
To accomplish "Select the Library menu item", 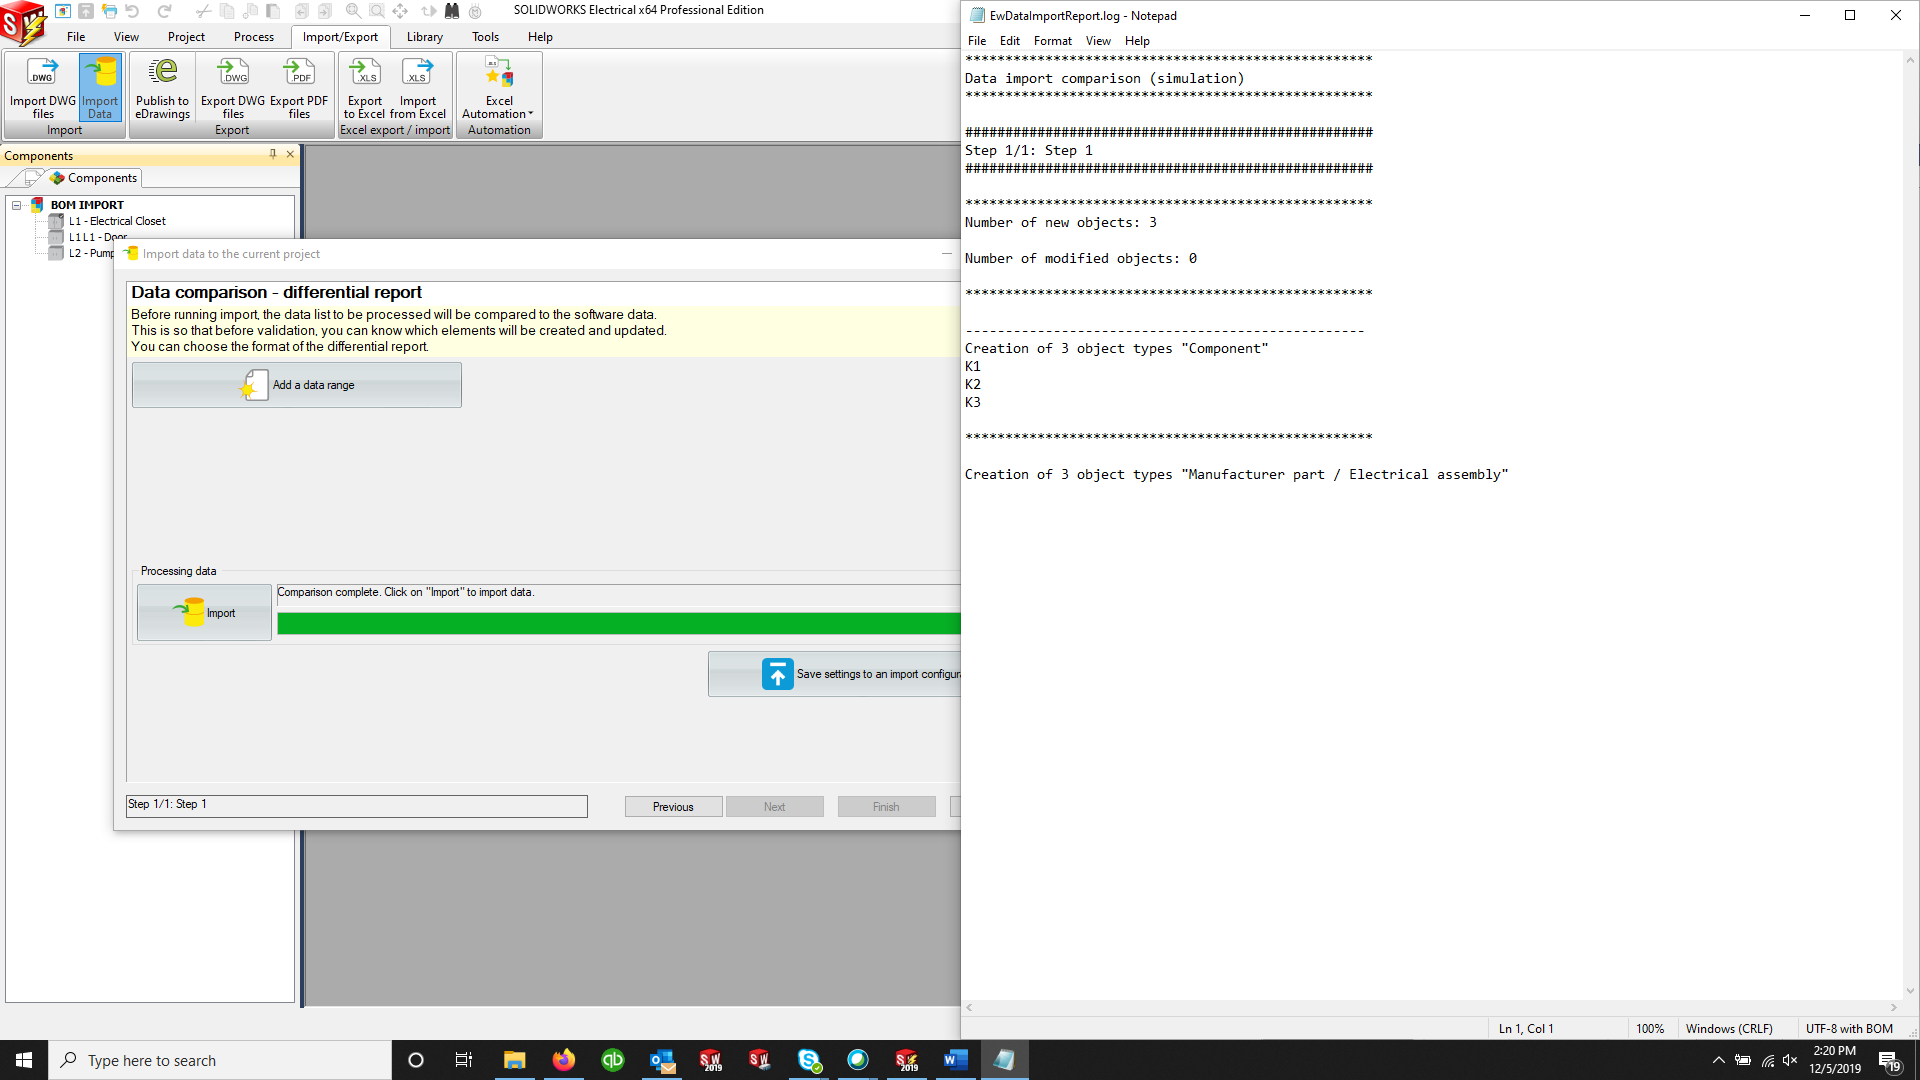I will (x=423, y=36).
